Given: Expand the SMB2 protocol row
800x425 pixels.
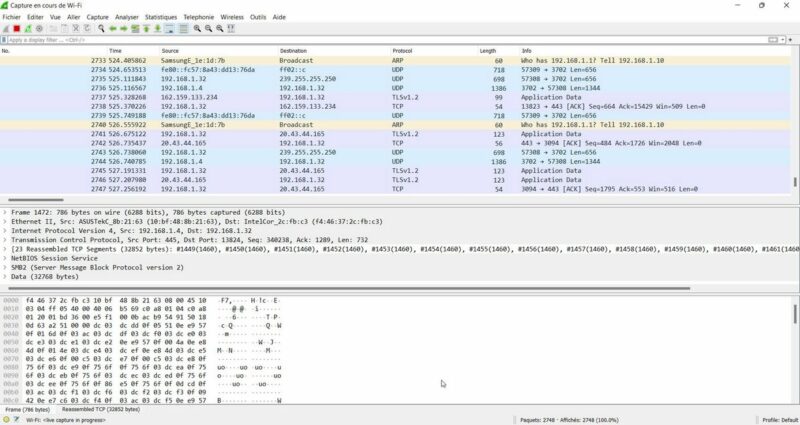Looking at the screenshot, I should (x=5, y=267).
